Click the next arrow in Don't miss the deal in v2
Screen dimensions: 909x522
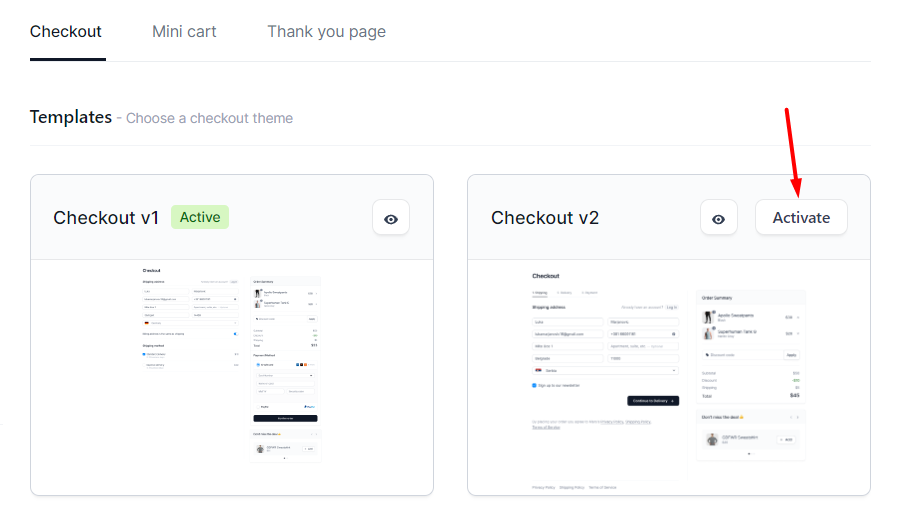798,417
